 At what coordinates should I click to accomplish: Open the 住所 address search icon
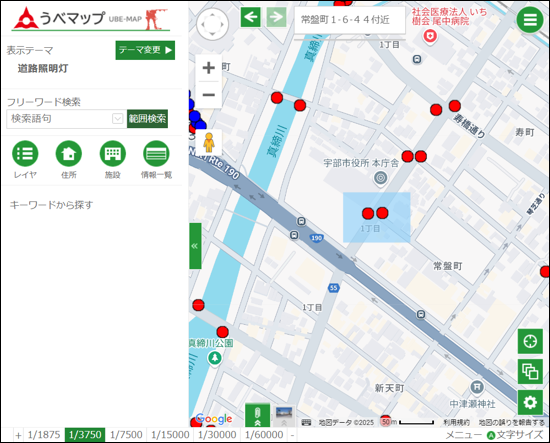point(69,154)
